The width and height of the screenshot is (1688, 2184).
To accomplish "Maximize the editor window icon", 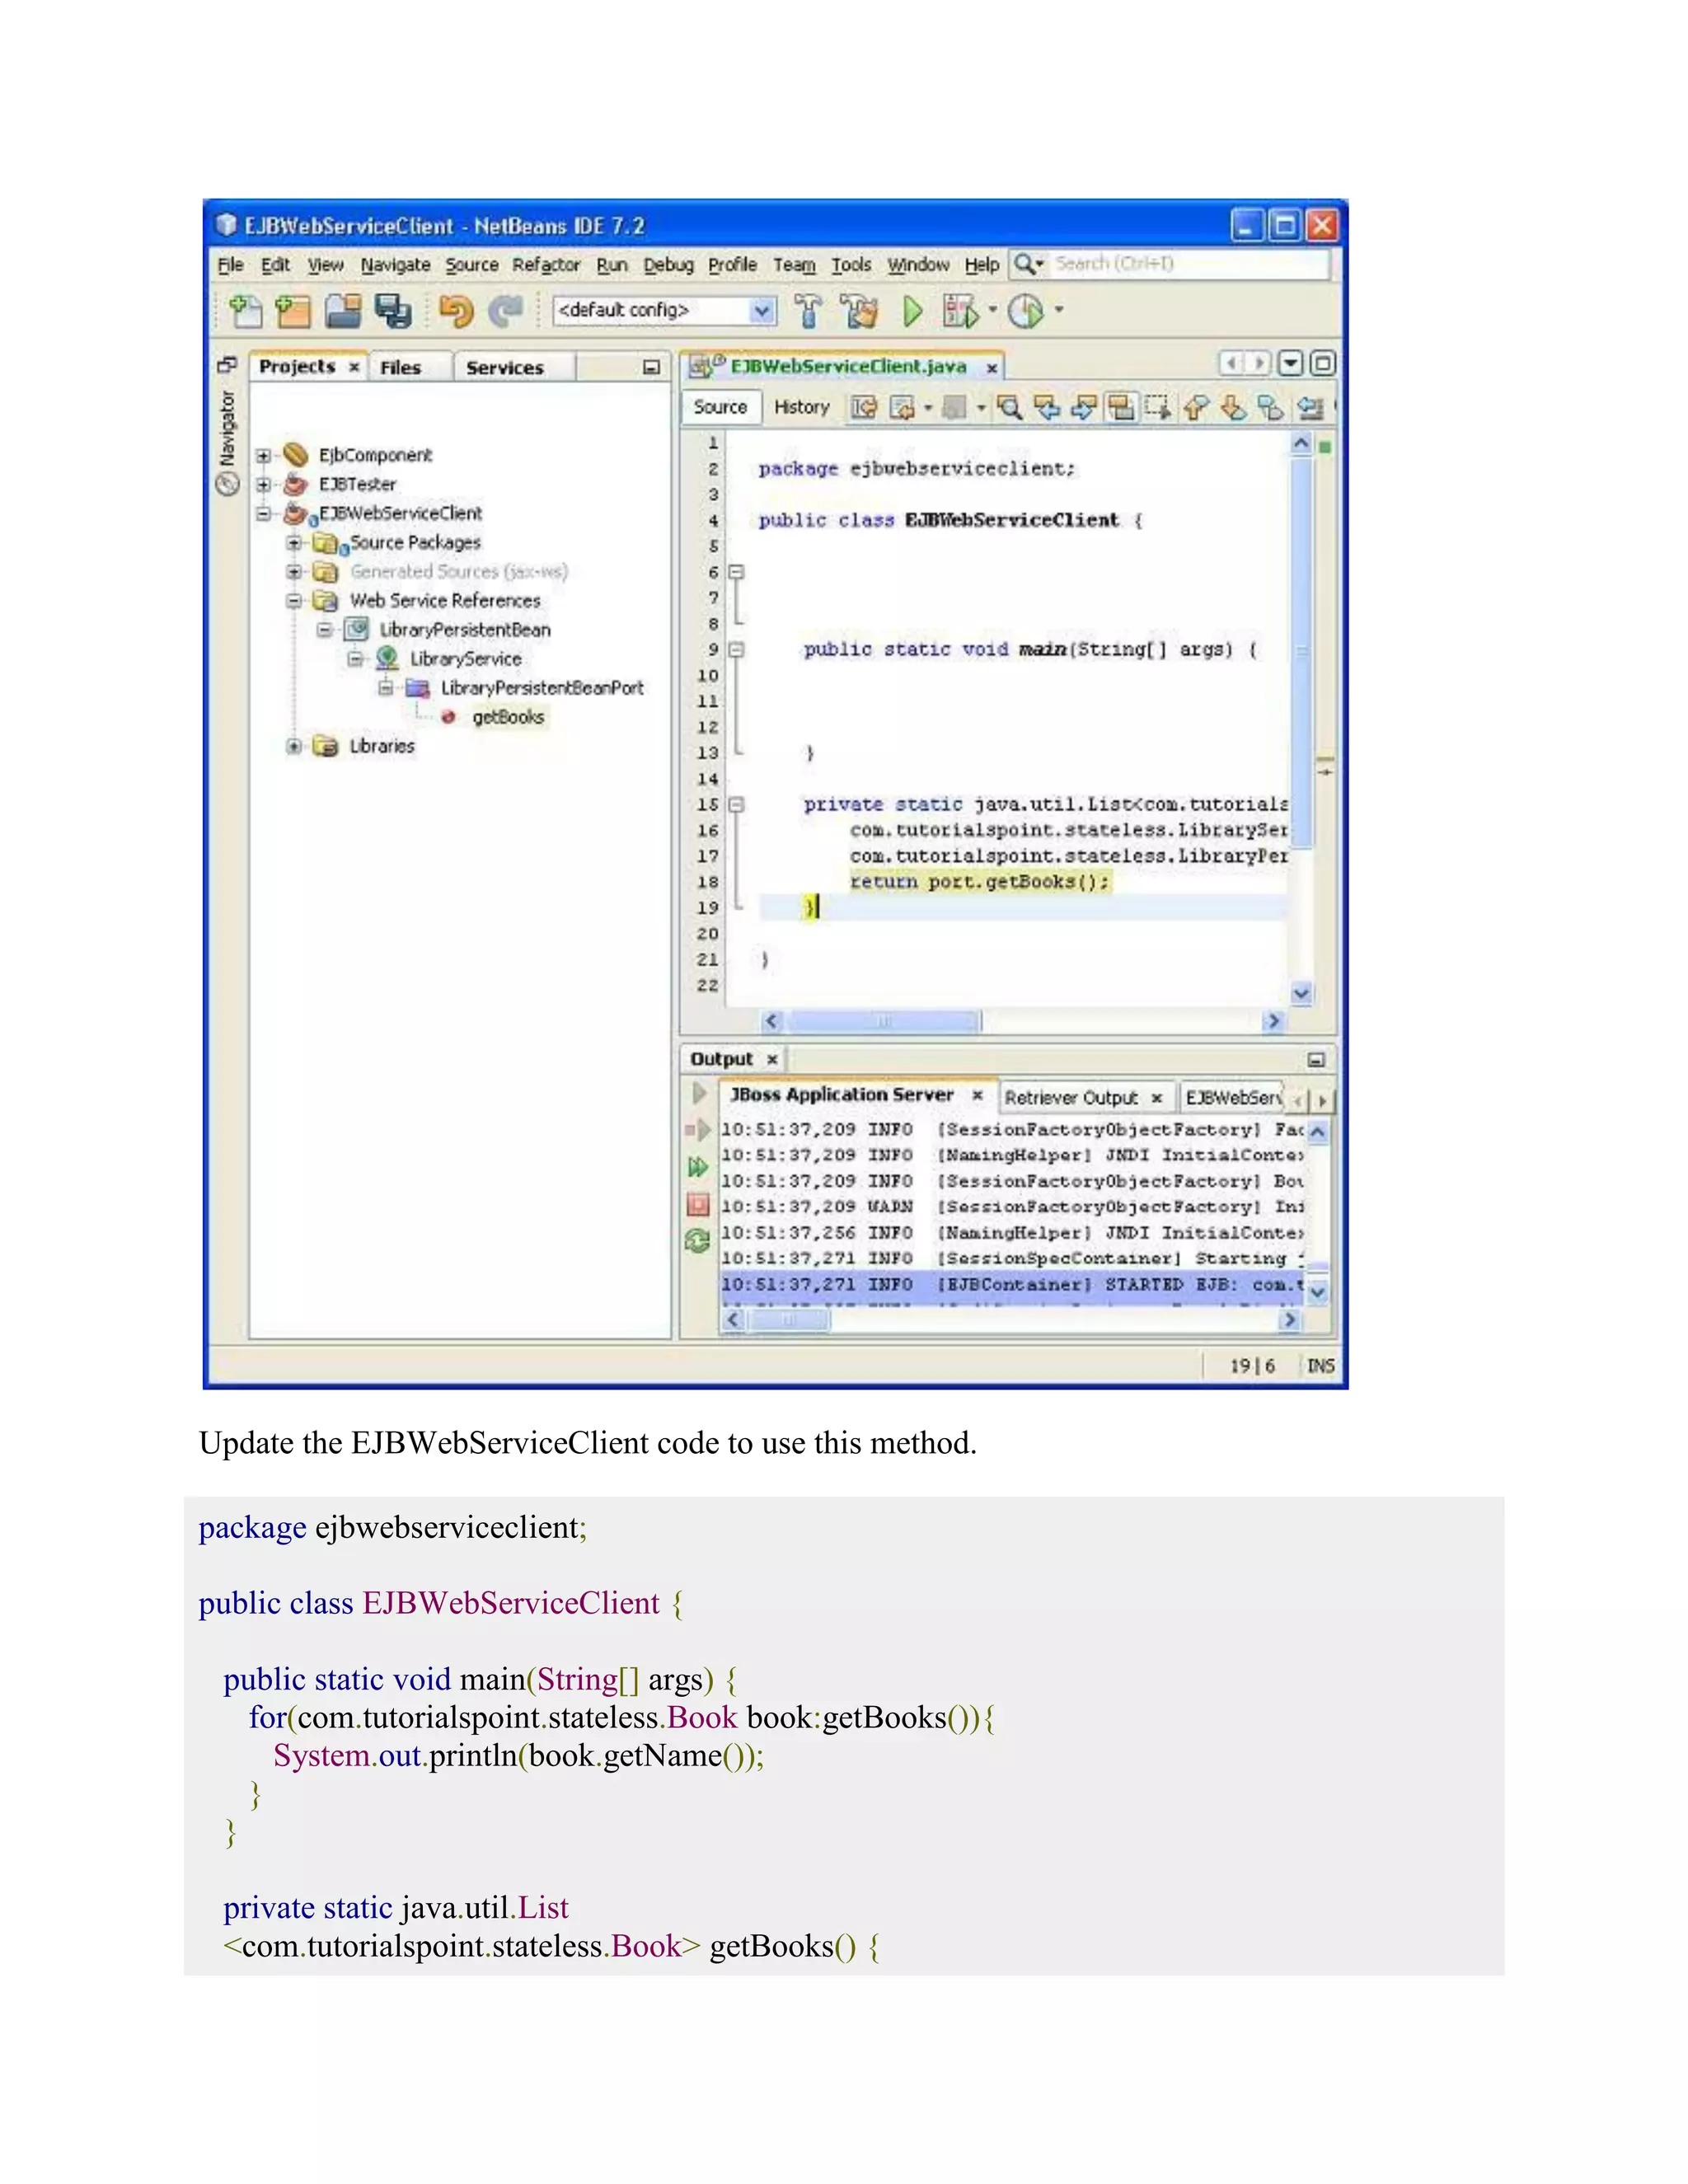I will [x=1323, y=363].
